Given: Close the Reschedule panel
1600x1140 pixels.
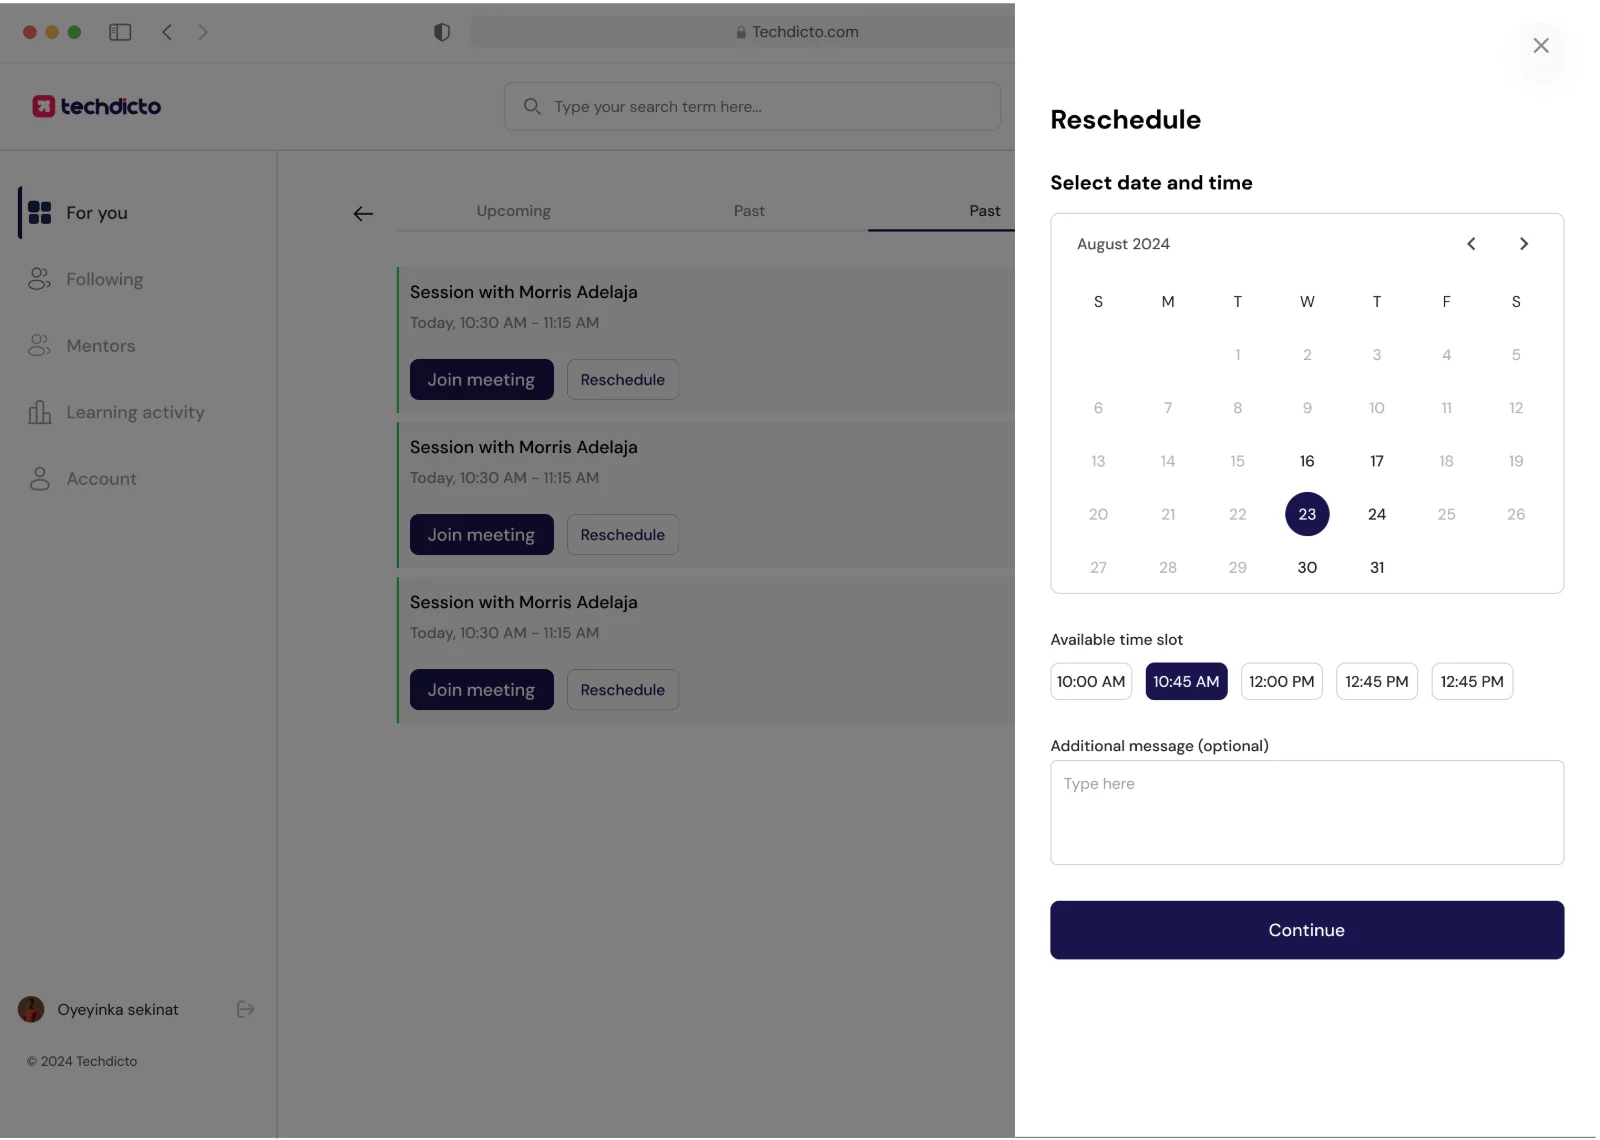Looking at the screenshot, I should click(1541, 45).
